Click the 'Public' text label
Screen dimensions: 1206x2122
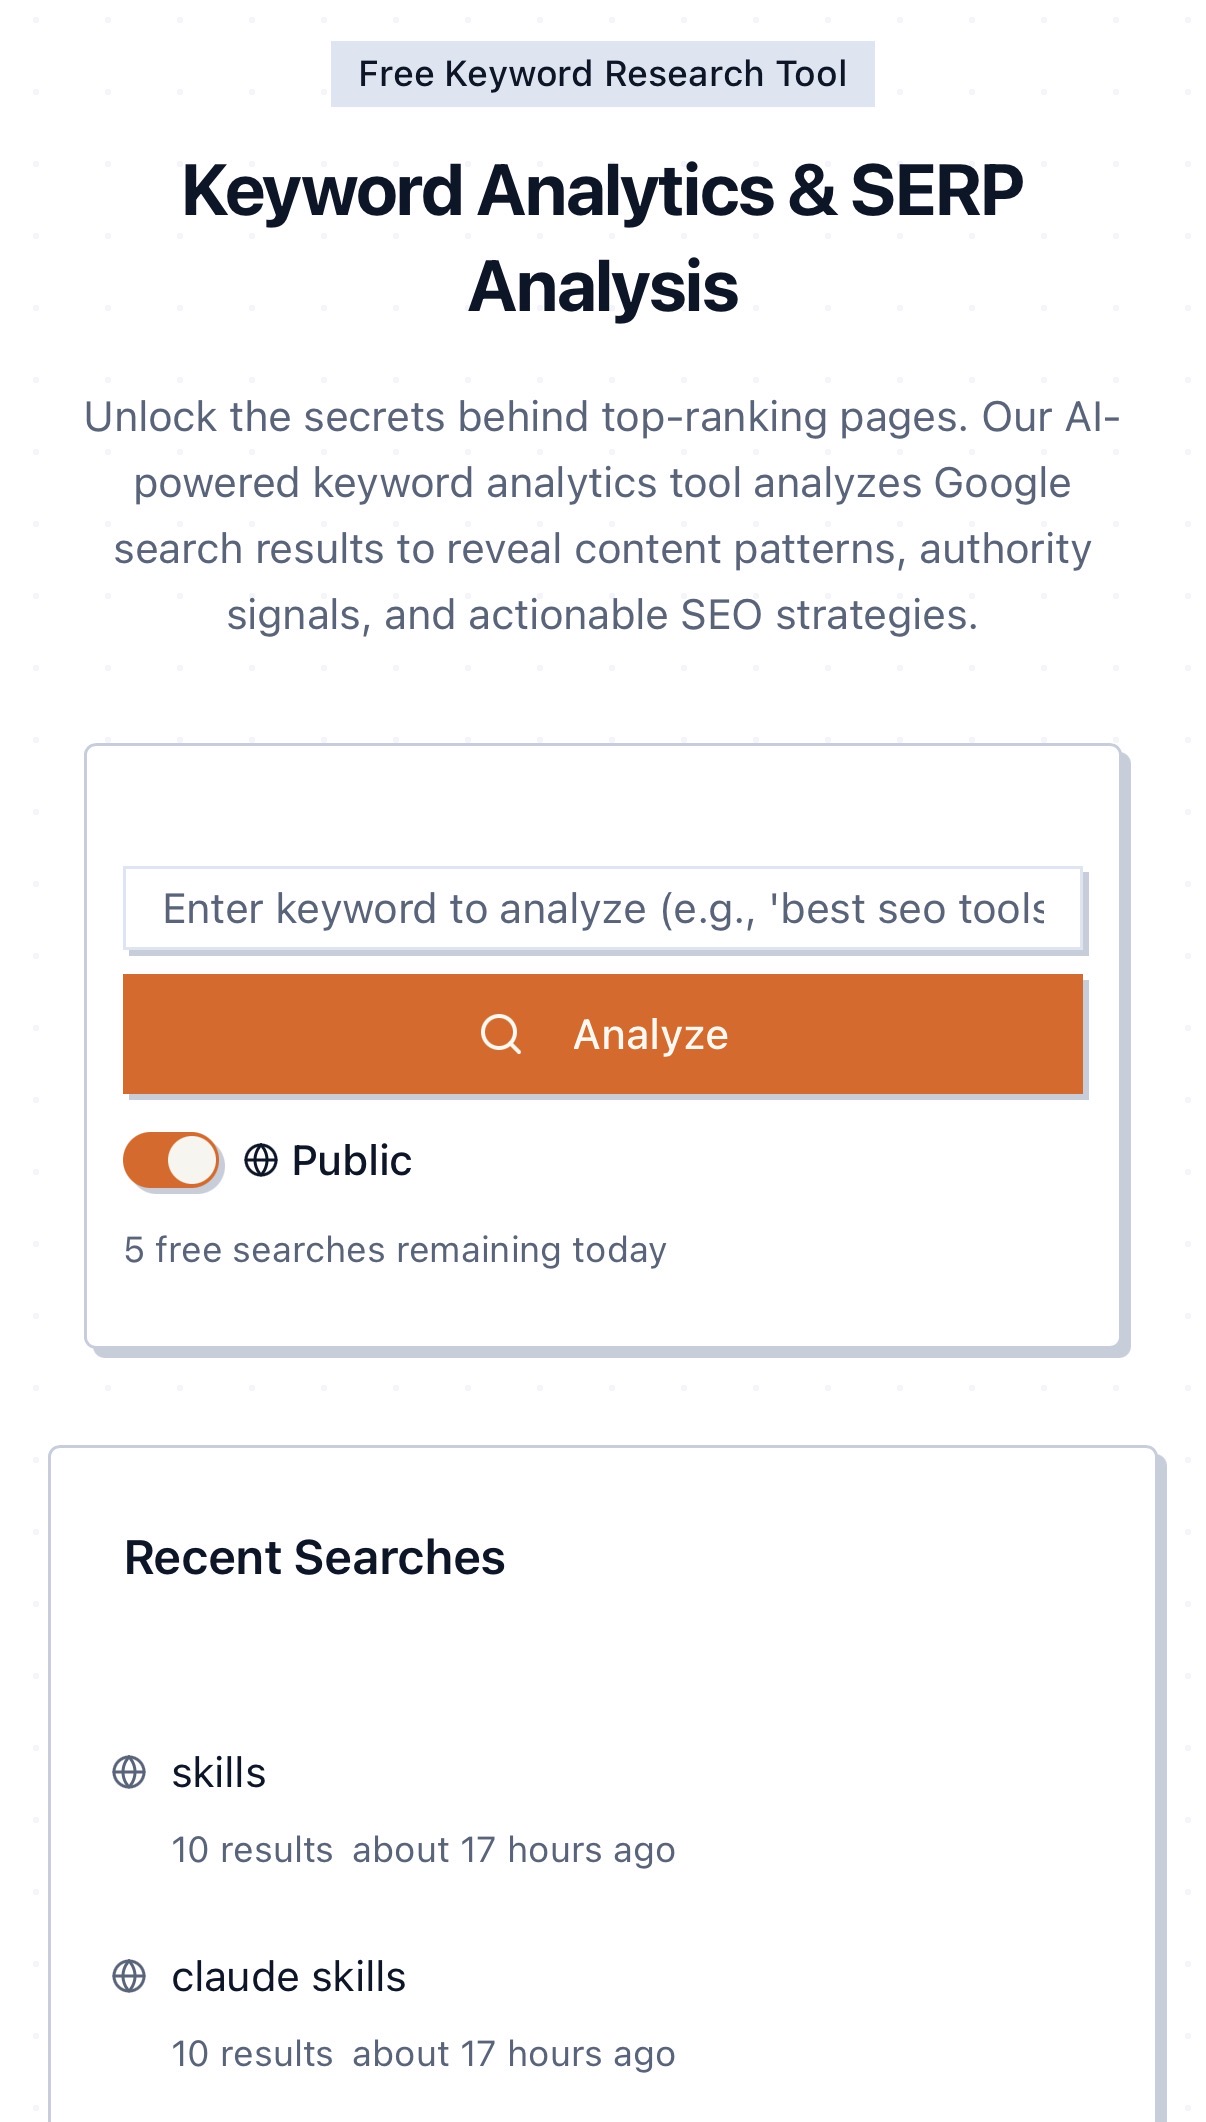[x=351, y=1161]
